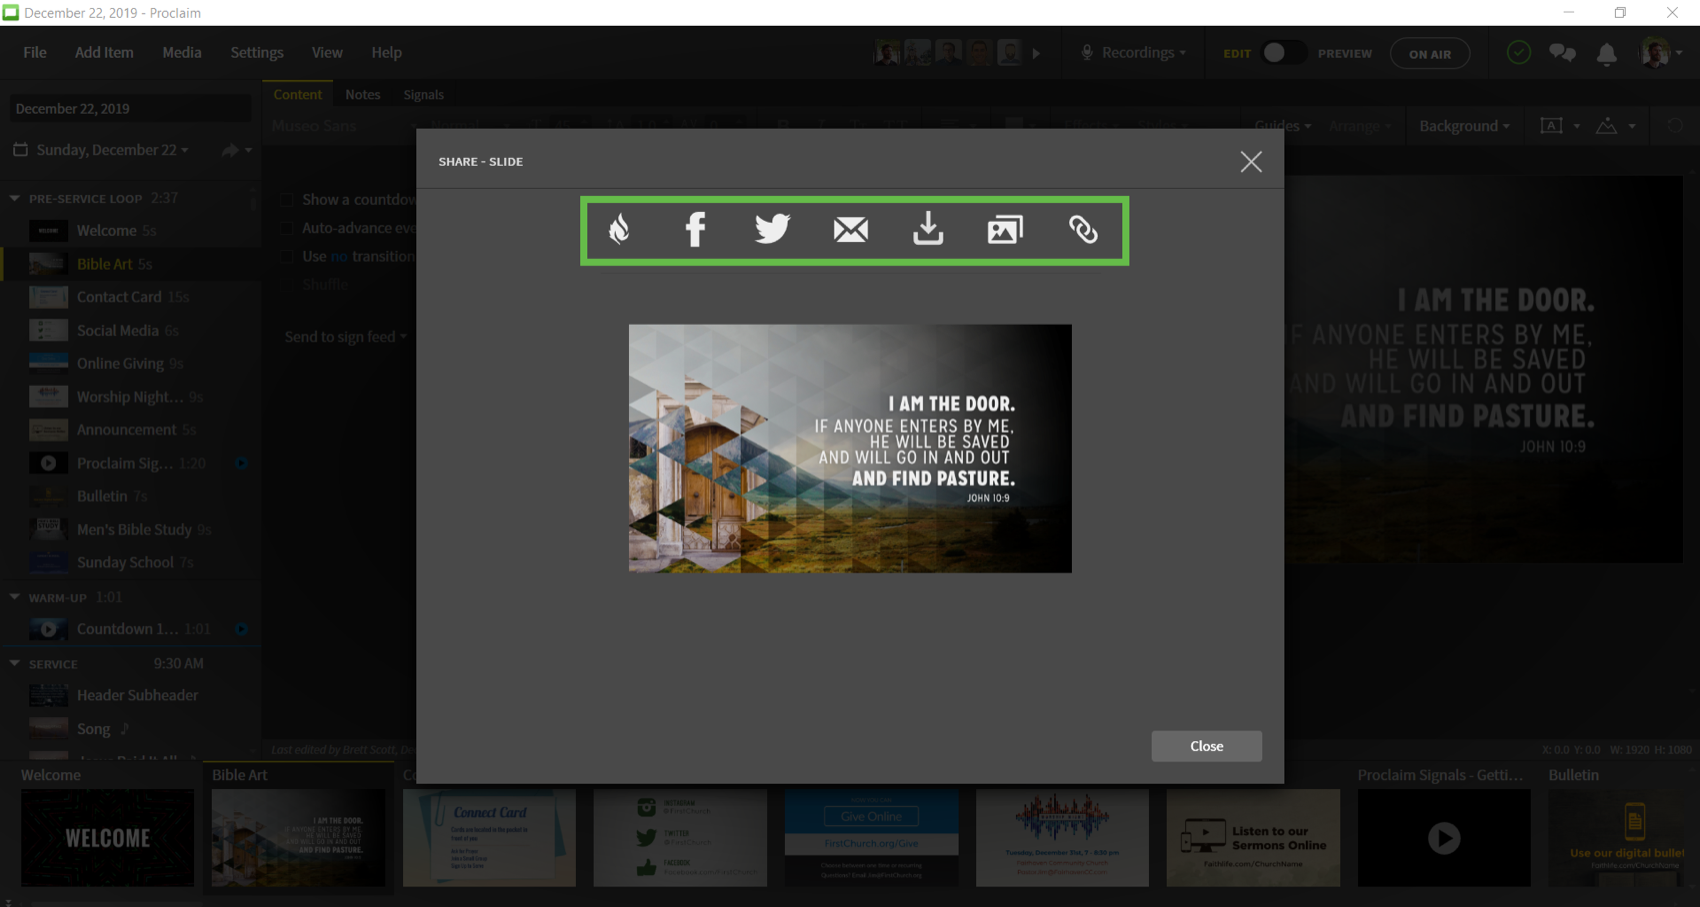Collapse the Service section
Viewport: 1700px width, 907px height.
coord(14,663)
